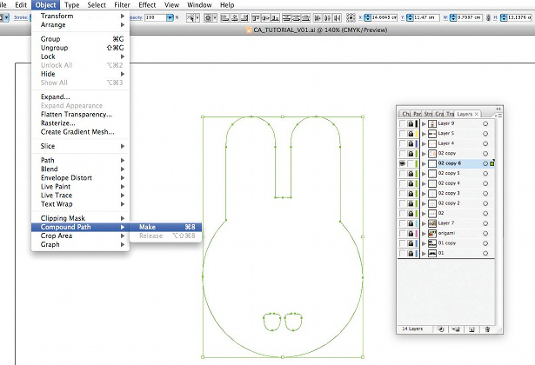Toggle visibility box of Layer 7
The width and height of the screenshot is (535, 365).
pos(403,224)
